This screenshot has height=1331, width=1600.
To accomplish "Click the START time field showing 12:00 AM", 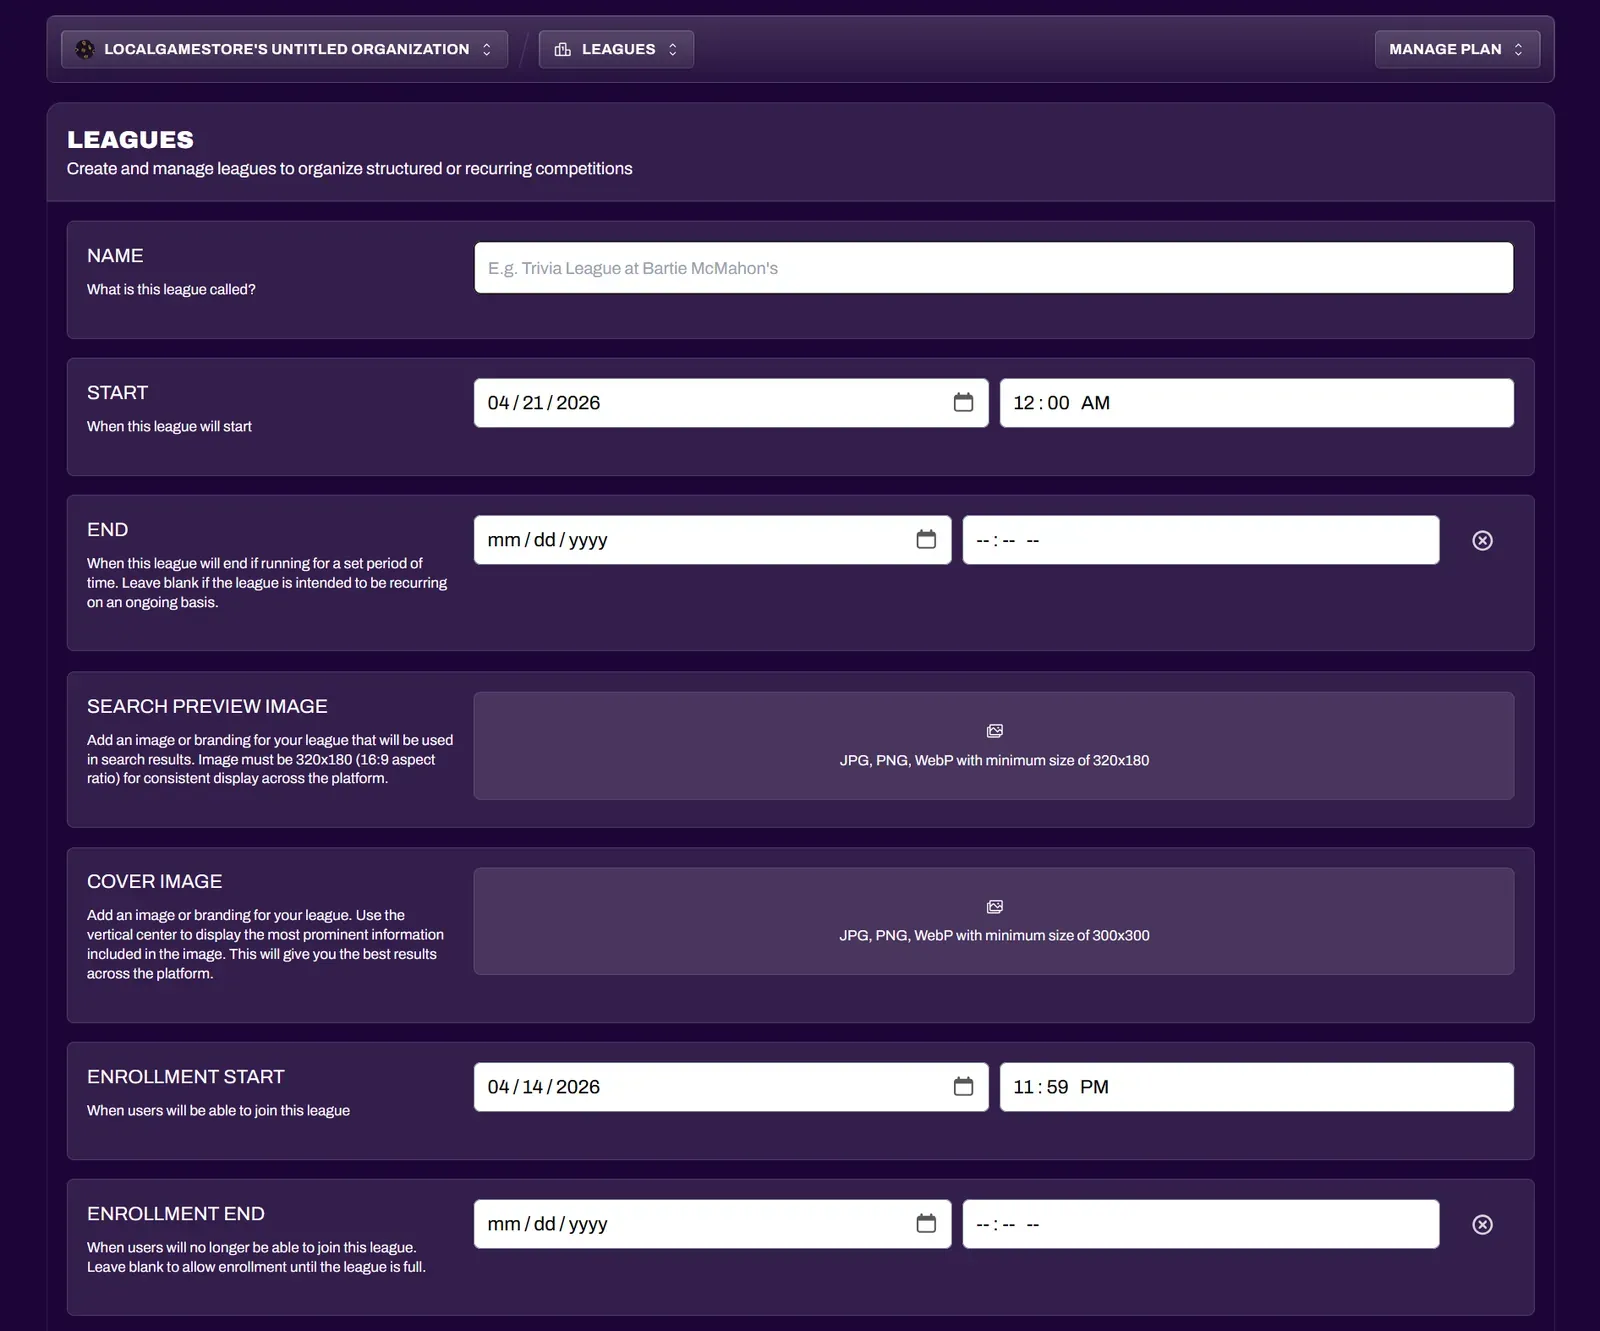I will [1256, 402].
